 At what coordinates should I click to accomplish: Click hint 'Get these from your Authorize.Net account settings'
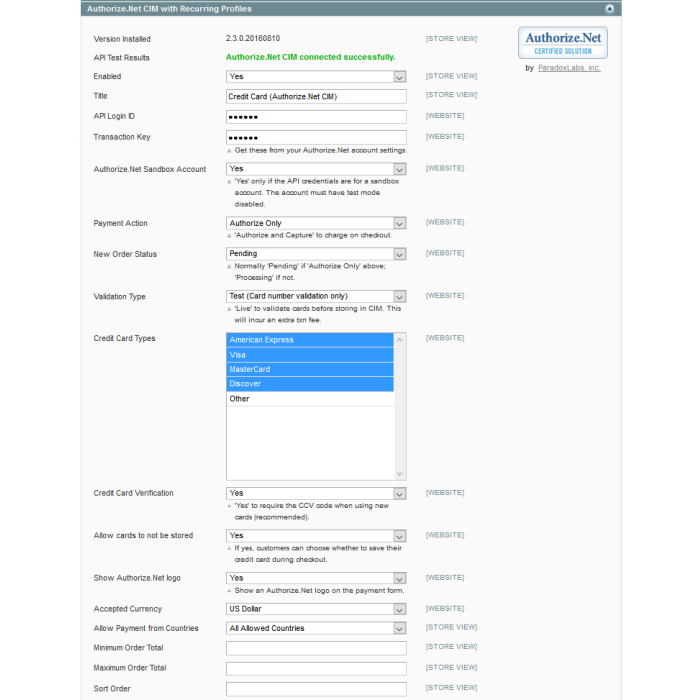[321, 150]
